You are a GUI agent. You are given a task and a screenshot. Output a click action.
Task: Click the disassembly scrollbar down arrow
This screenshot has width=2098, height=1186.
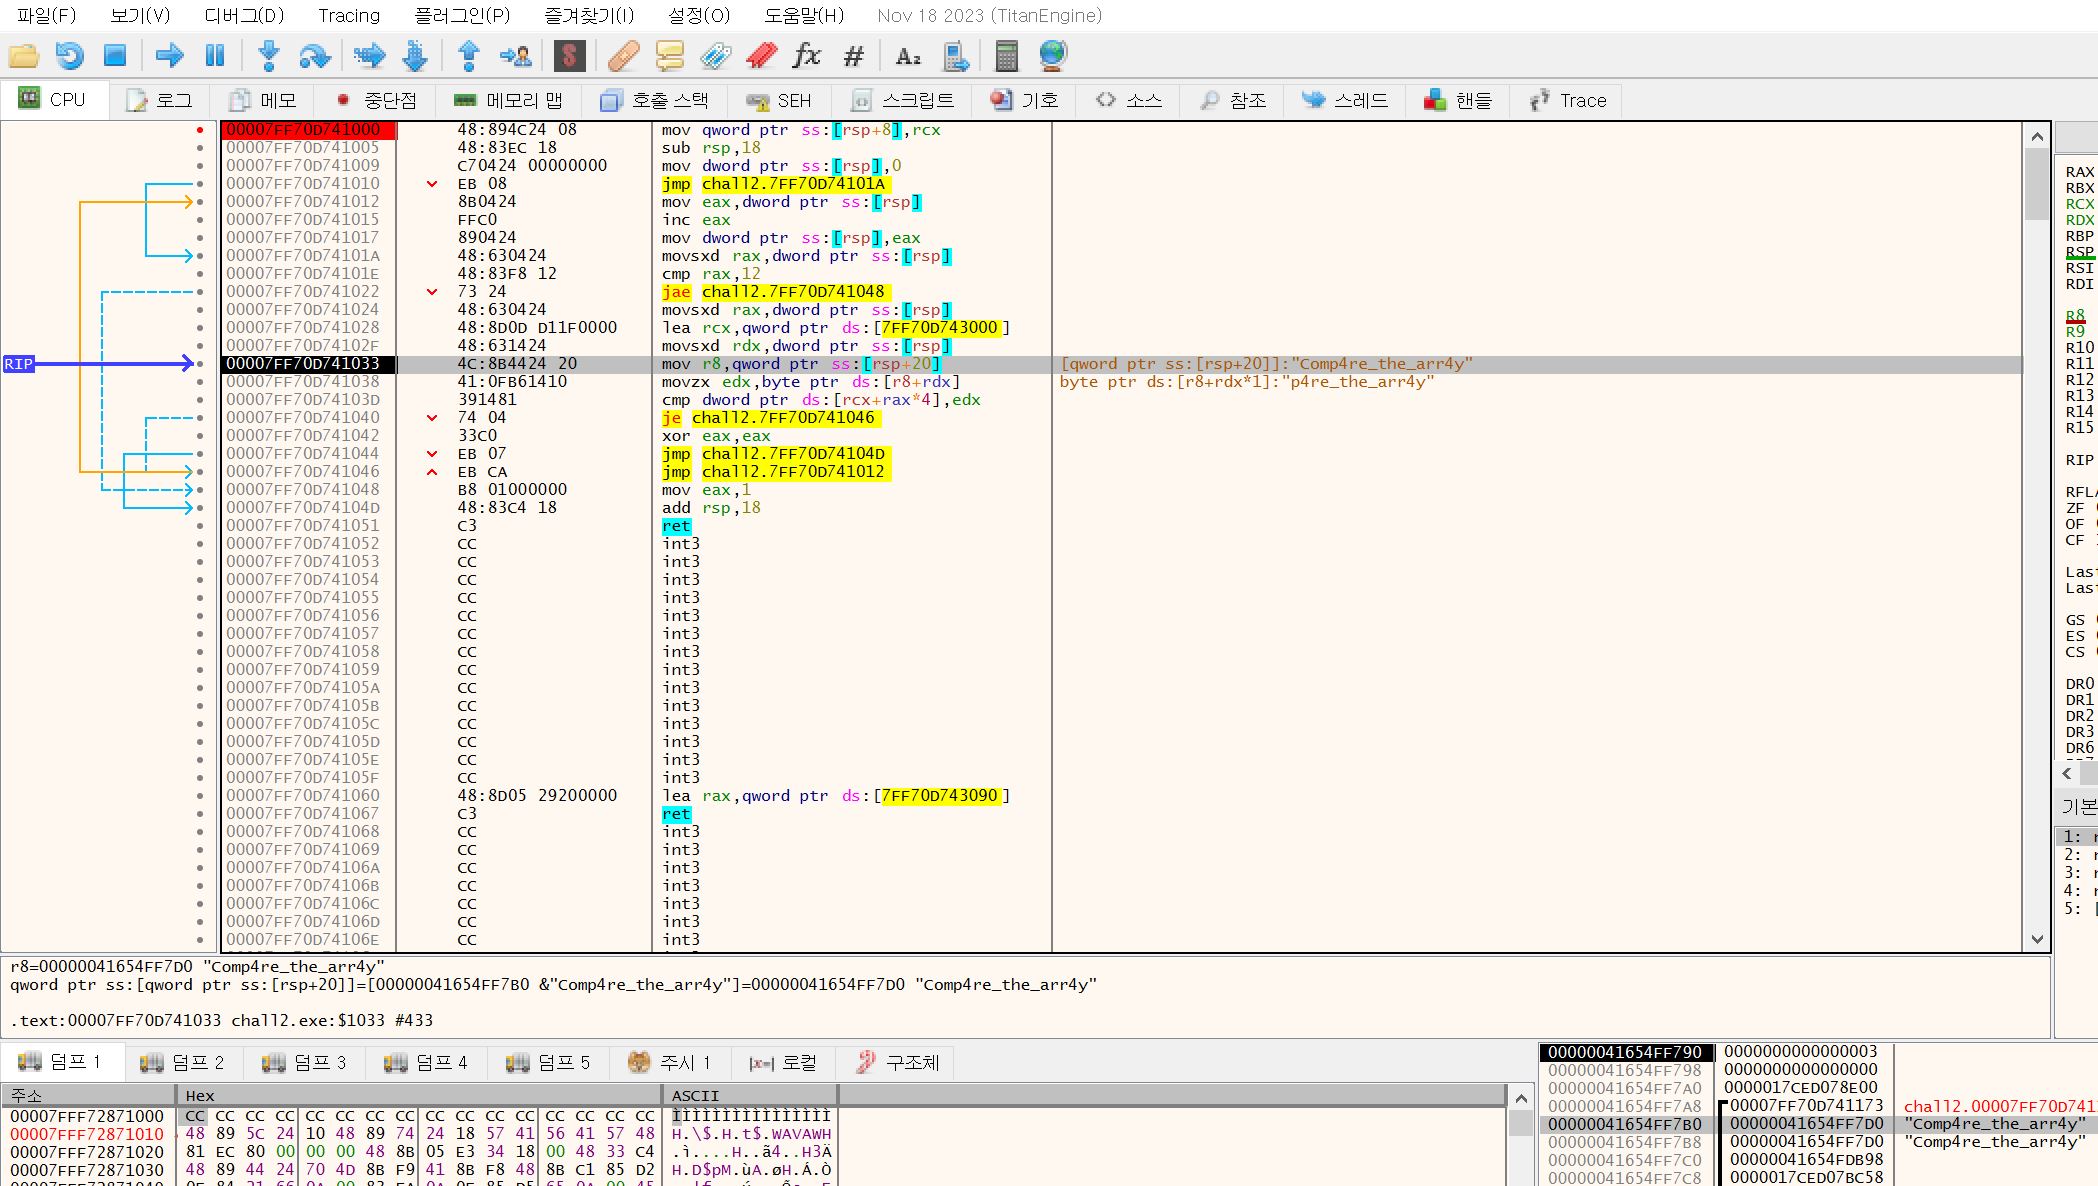pyautogui.click(x=2036, y=939)
